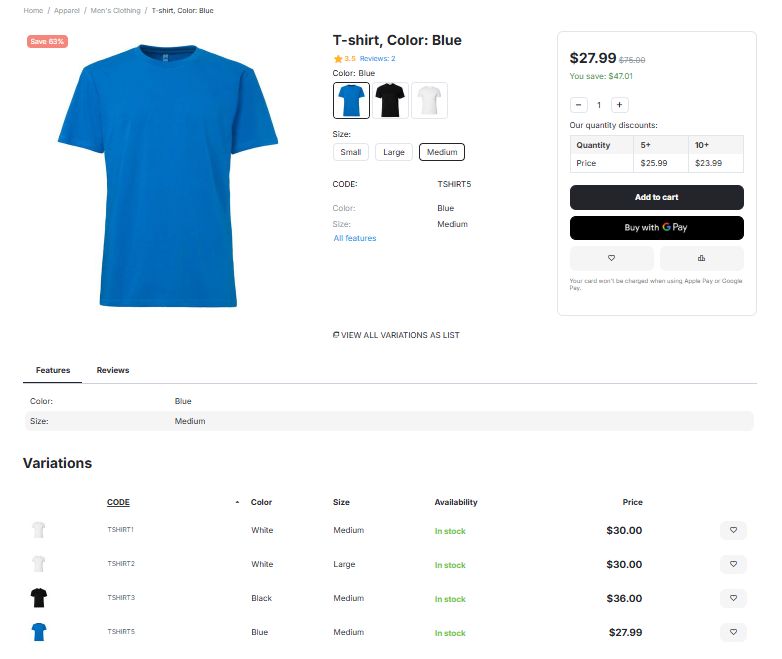Viewport: 782px width, 659px height.
Task: Click the Availability column header
Action: tap(456, 502)
